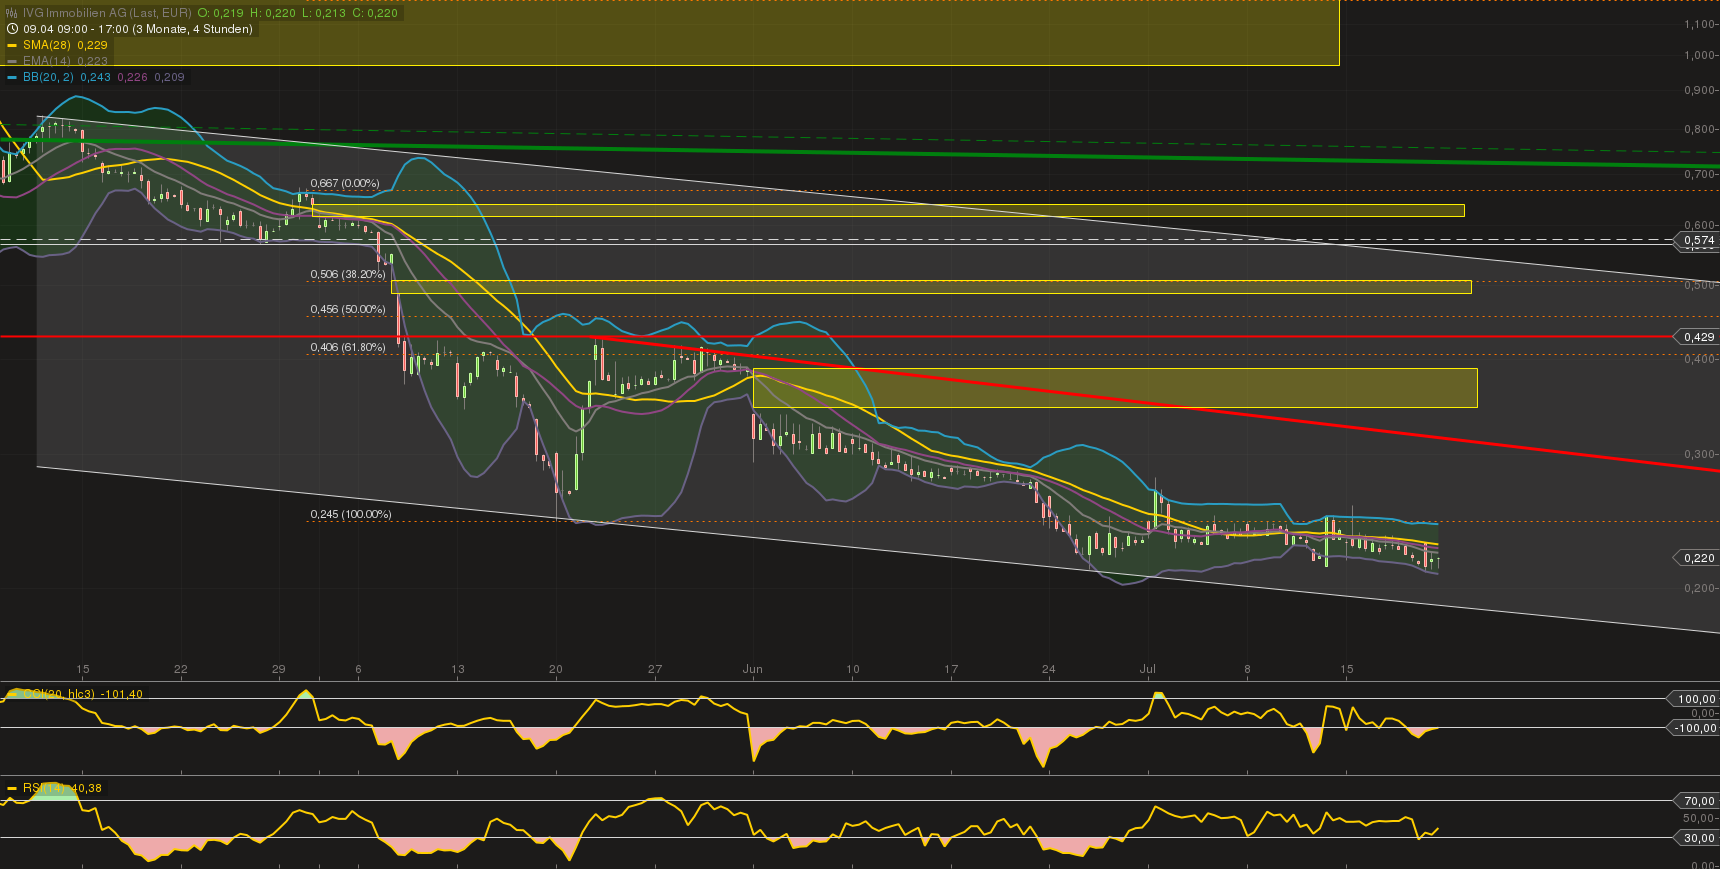Click the 0,506 (38.20%) Fibonacci label
This screenshot has width=1720, height=869.
tap(348, 274)
